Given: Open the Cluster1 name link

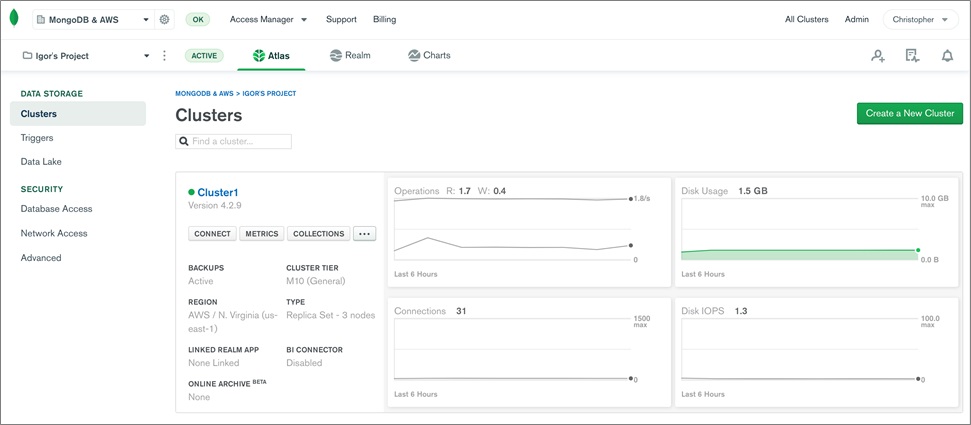Looking at the screenshot, I should (x=217, y=193).
